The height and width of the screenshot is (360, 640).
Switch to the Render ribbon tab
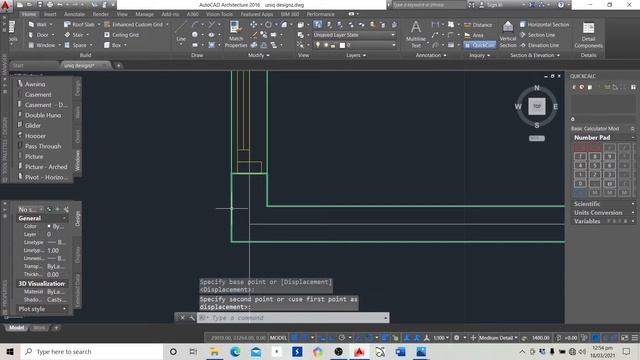tap(100, 14)
